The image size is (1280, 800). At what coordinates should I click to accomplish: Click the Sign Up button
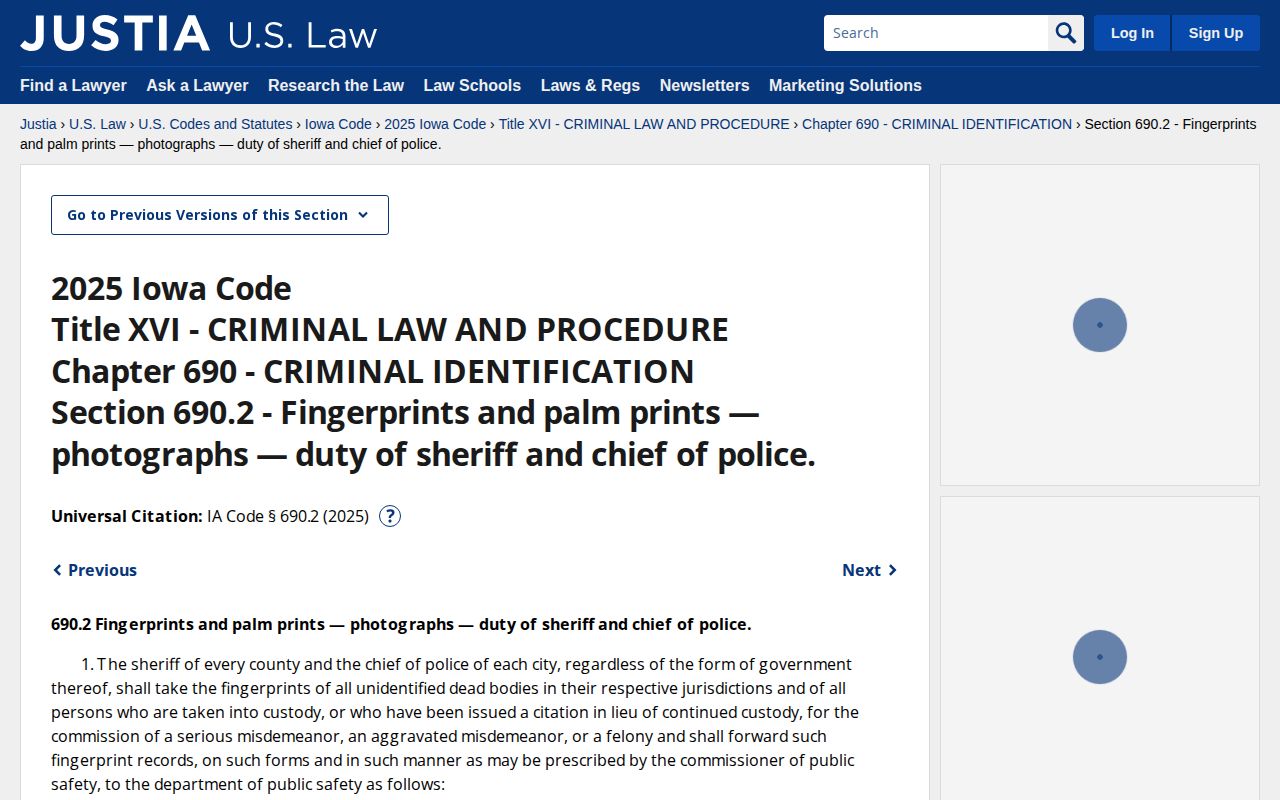tap(1216, 33)
